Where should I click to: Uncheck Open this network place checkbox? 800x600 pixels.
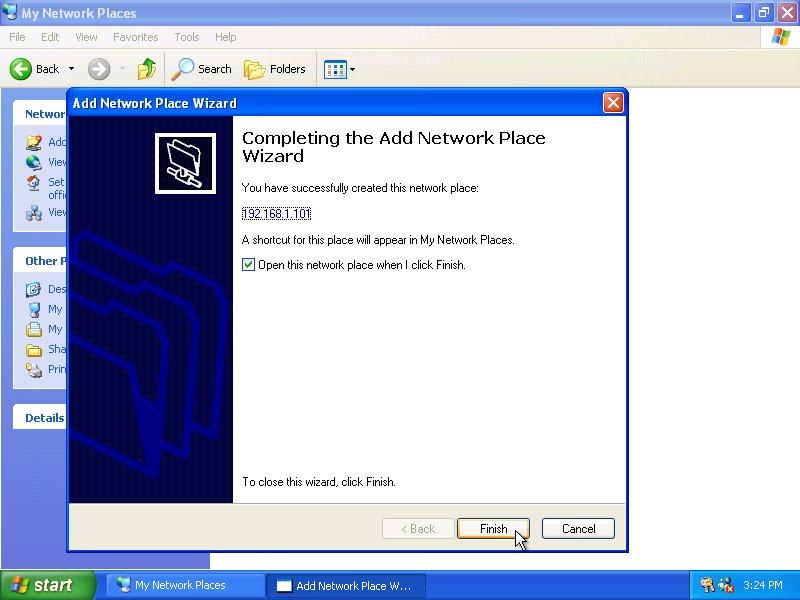(249, 265)
